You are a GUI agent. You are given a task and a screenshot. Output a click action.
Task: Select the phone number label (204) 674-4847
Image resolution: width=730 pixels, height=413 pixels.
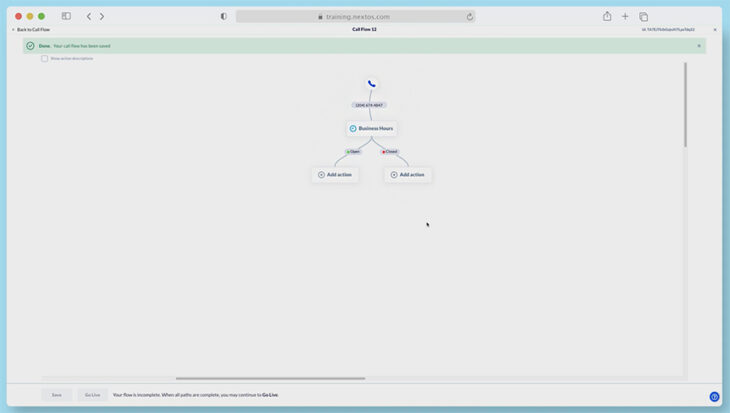pyautogui.click(x=369, y=105)
